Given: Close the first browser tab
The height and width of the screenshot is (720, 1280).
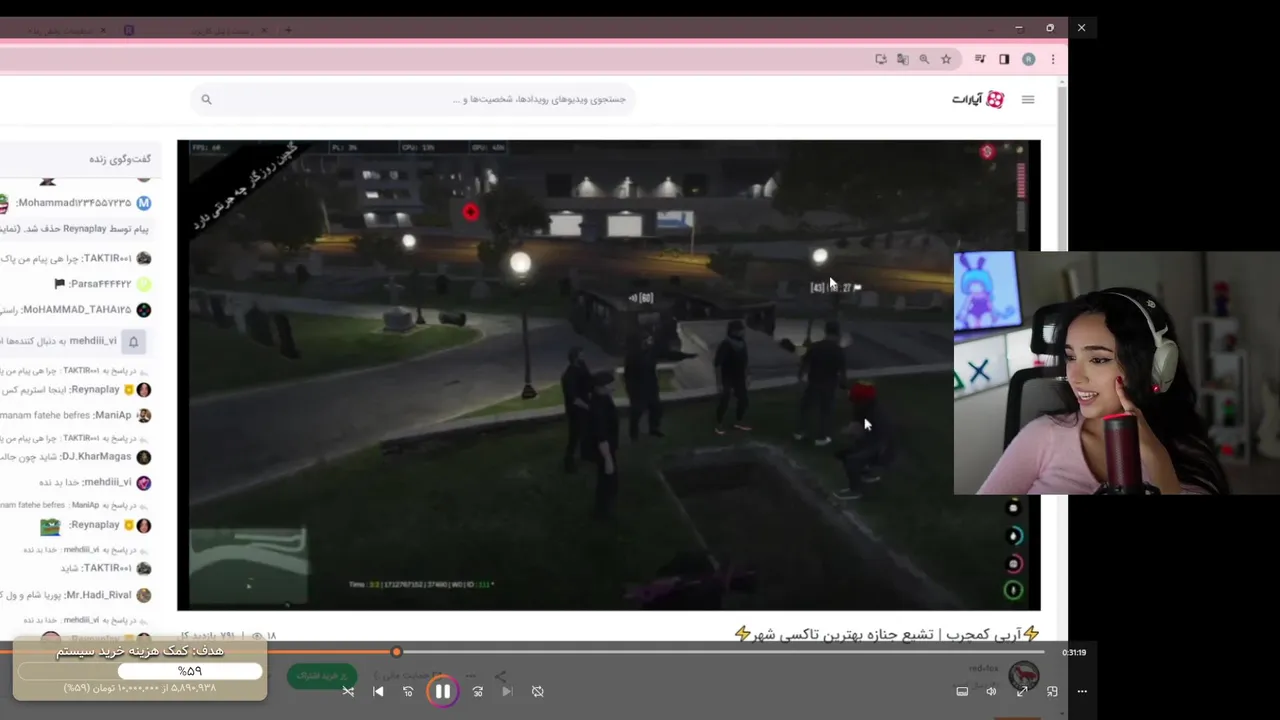Looking at the screenshot, I should pos(103,30).
